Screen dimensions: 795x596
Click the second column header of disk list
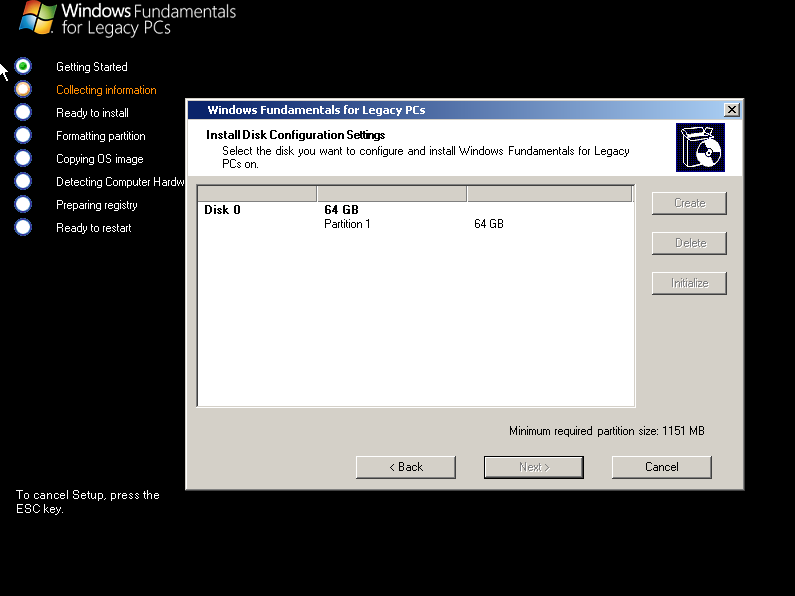pos(392,194)
